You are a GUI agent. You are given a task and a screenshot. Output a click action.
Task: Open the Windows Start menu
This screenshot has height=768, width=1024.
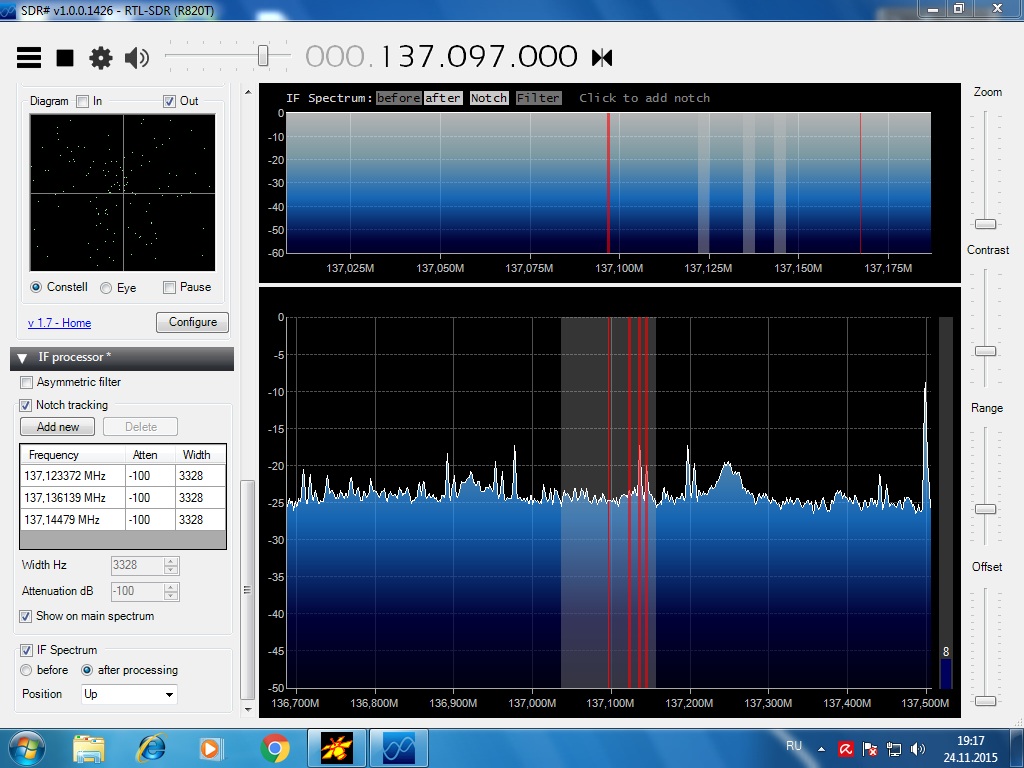[x=26, y=748]
